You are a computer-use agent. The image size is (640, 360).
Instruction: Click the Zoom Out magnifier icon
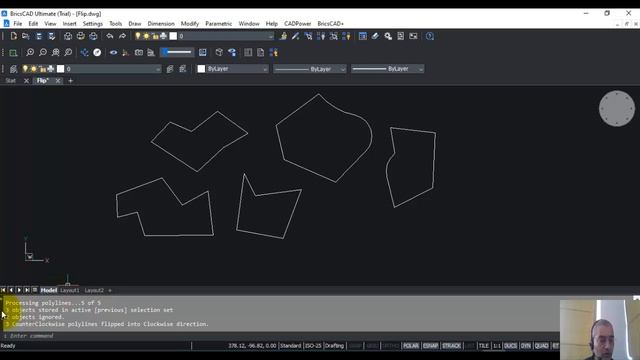point(42,52)
